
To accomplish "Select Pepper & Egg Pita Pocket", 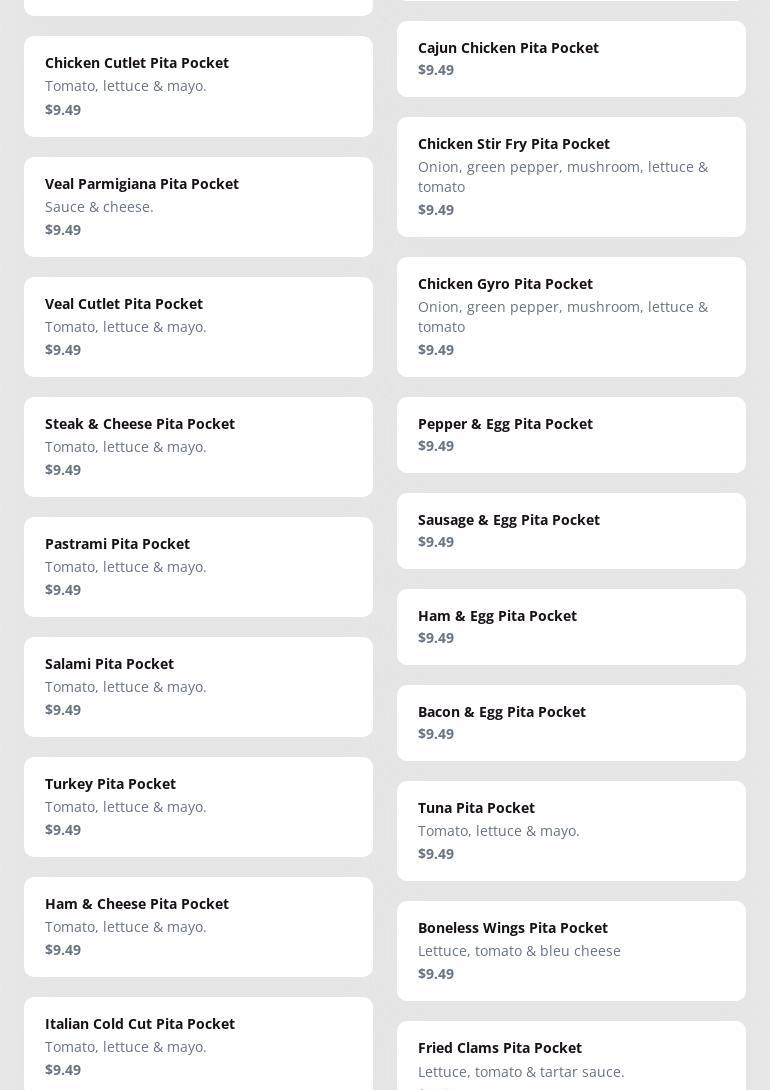I will (x=571, y=434).
